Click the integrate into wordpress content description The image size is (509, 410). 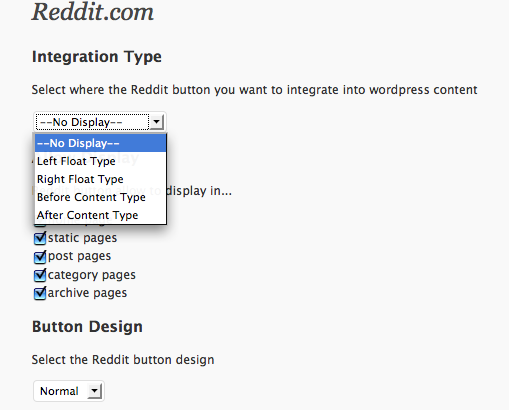pyautogui.click(x=254, y=90)
